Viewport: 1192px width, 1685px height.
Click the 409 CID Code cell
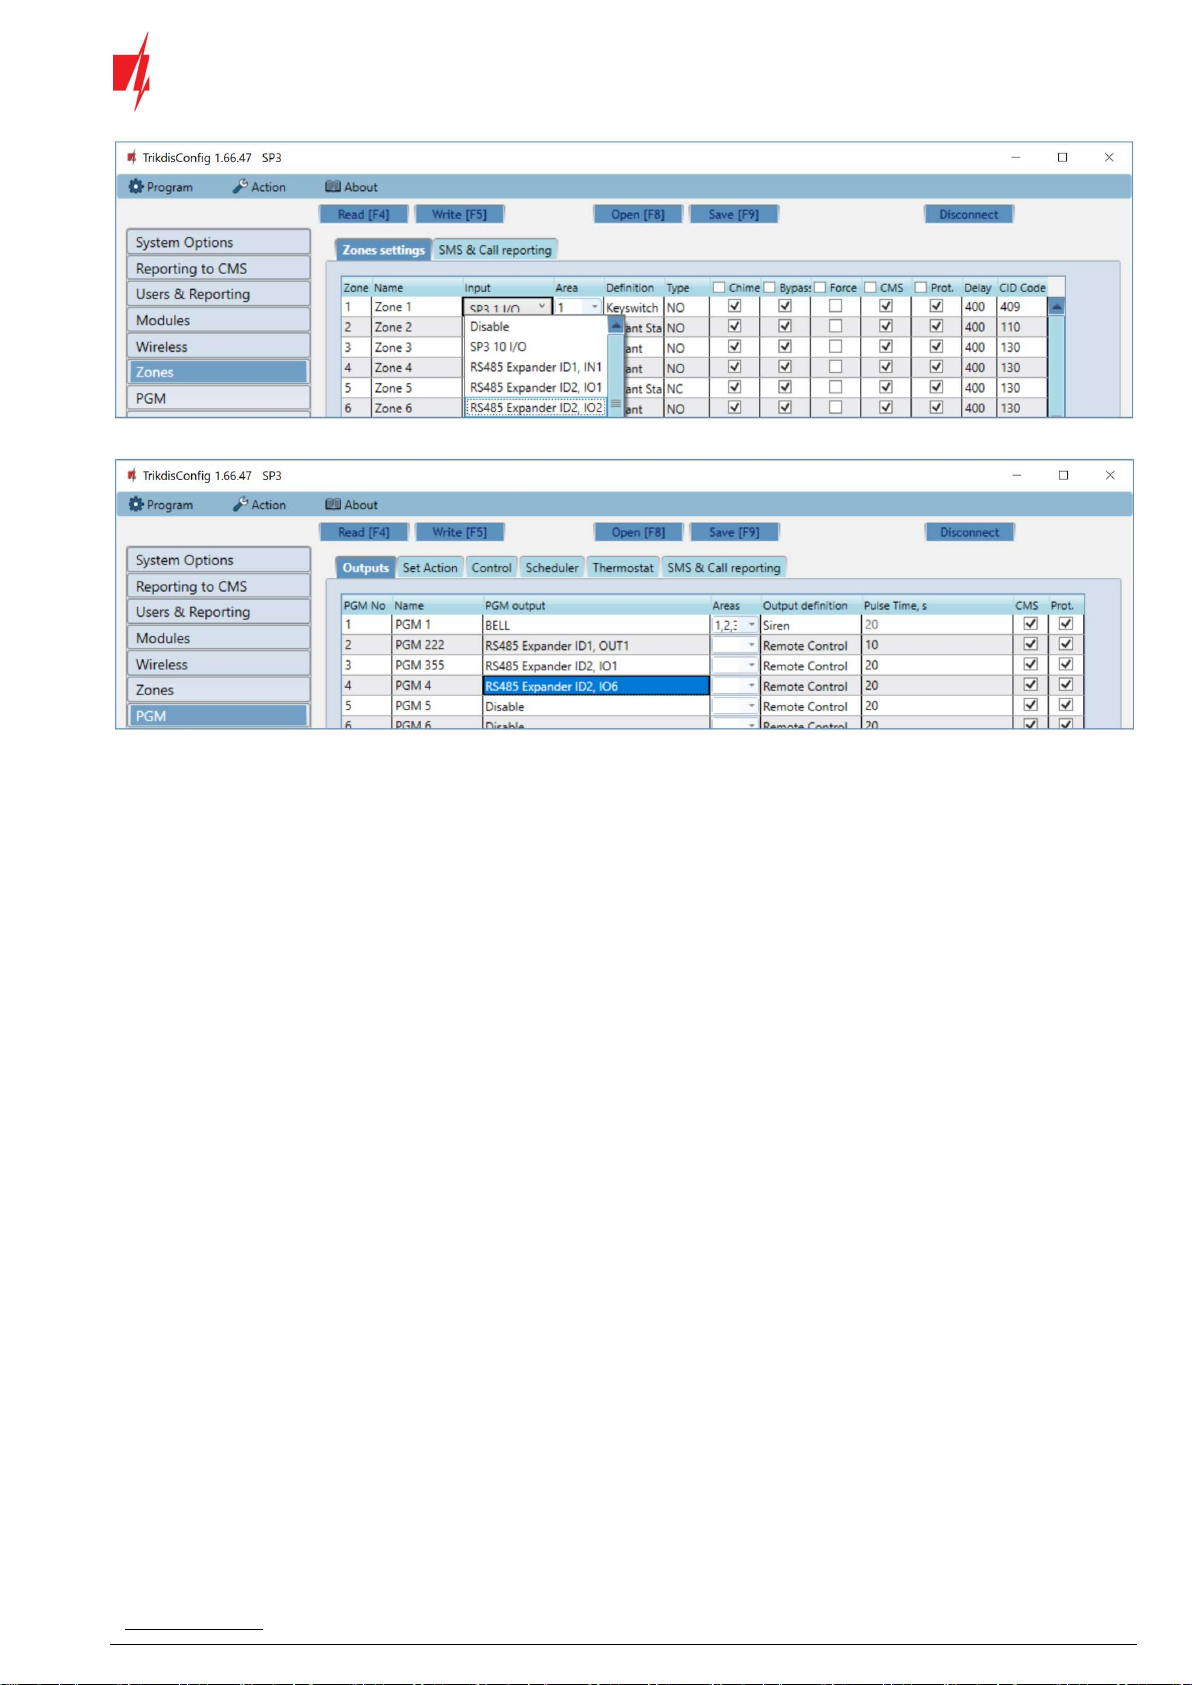[1021, 307]
